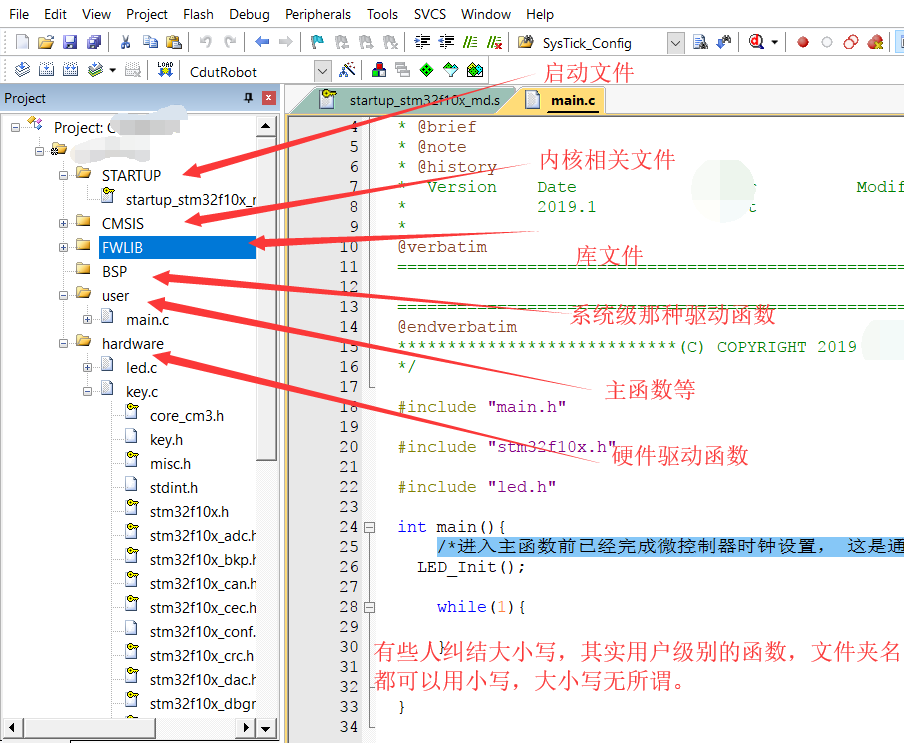Translate the current file
Viewport: 904px width, 743px height.
pyautogui.click(x=22, y=70)
